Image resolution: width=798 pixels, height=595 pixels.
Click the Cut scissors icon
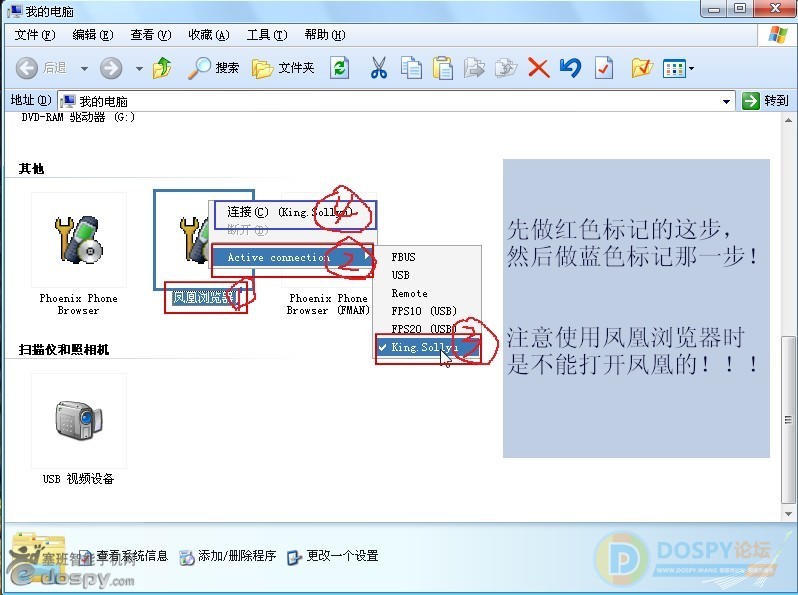pyautogui.click(x=378, y=68)
